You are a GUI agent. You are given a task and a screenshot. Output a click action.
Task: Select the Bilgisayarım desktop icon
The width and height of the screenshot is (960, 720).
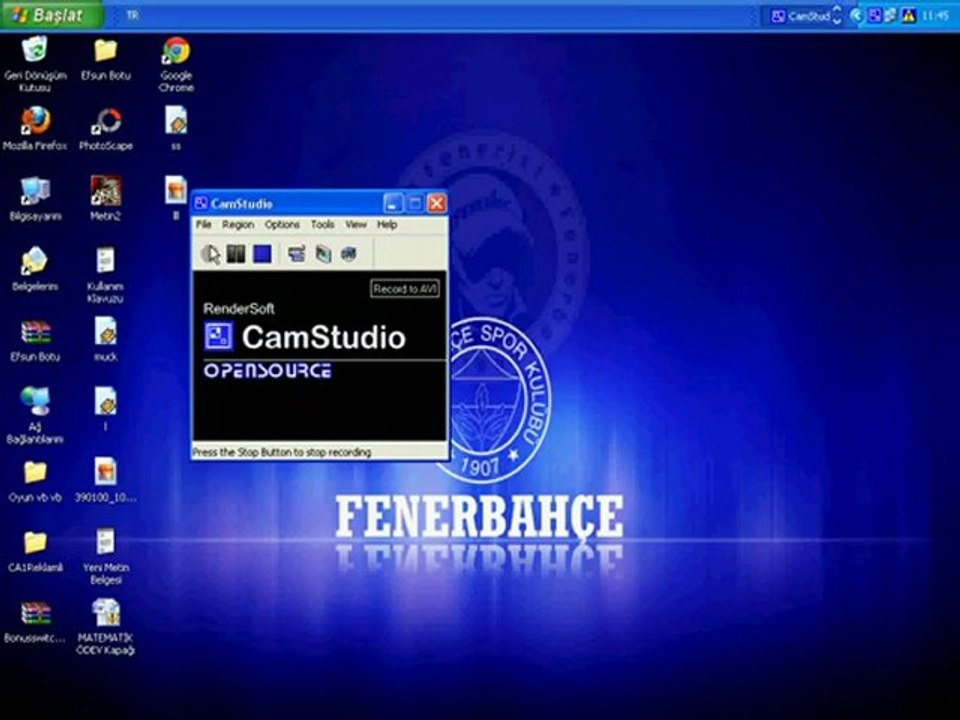35,199
